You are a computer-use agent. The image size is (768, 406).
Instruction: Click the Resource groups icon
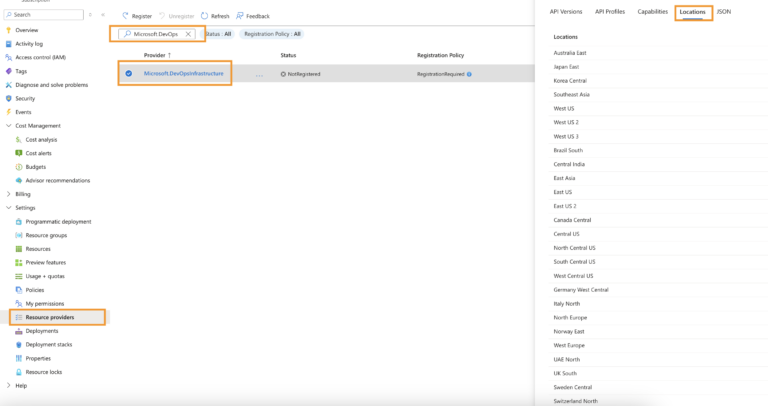(19, 236)
